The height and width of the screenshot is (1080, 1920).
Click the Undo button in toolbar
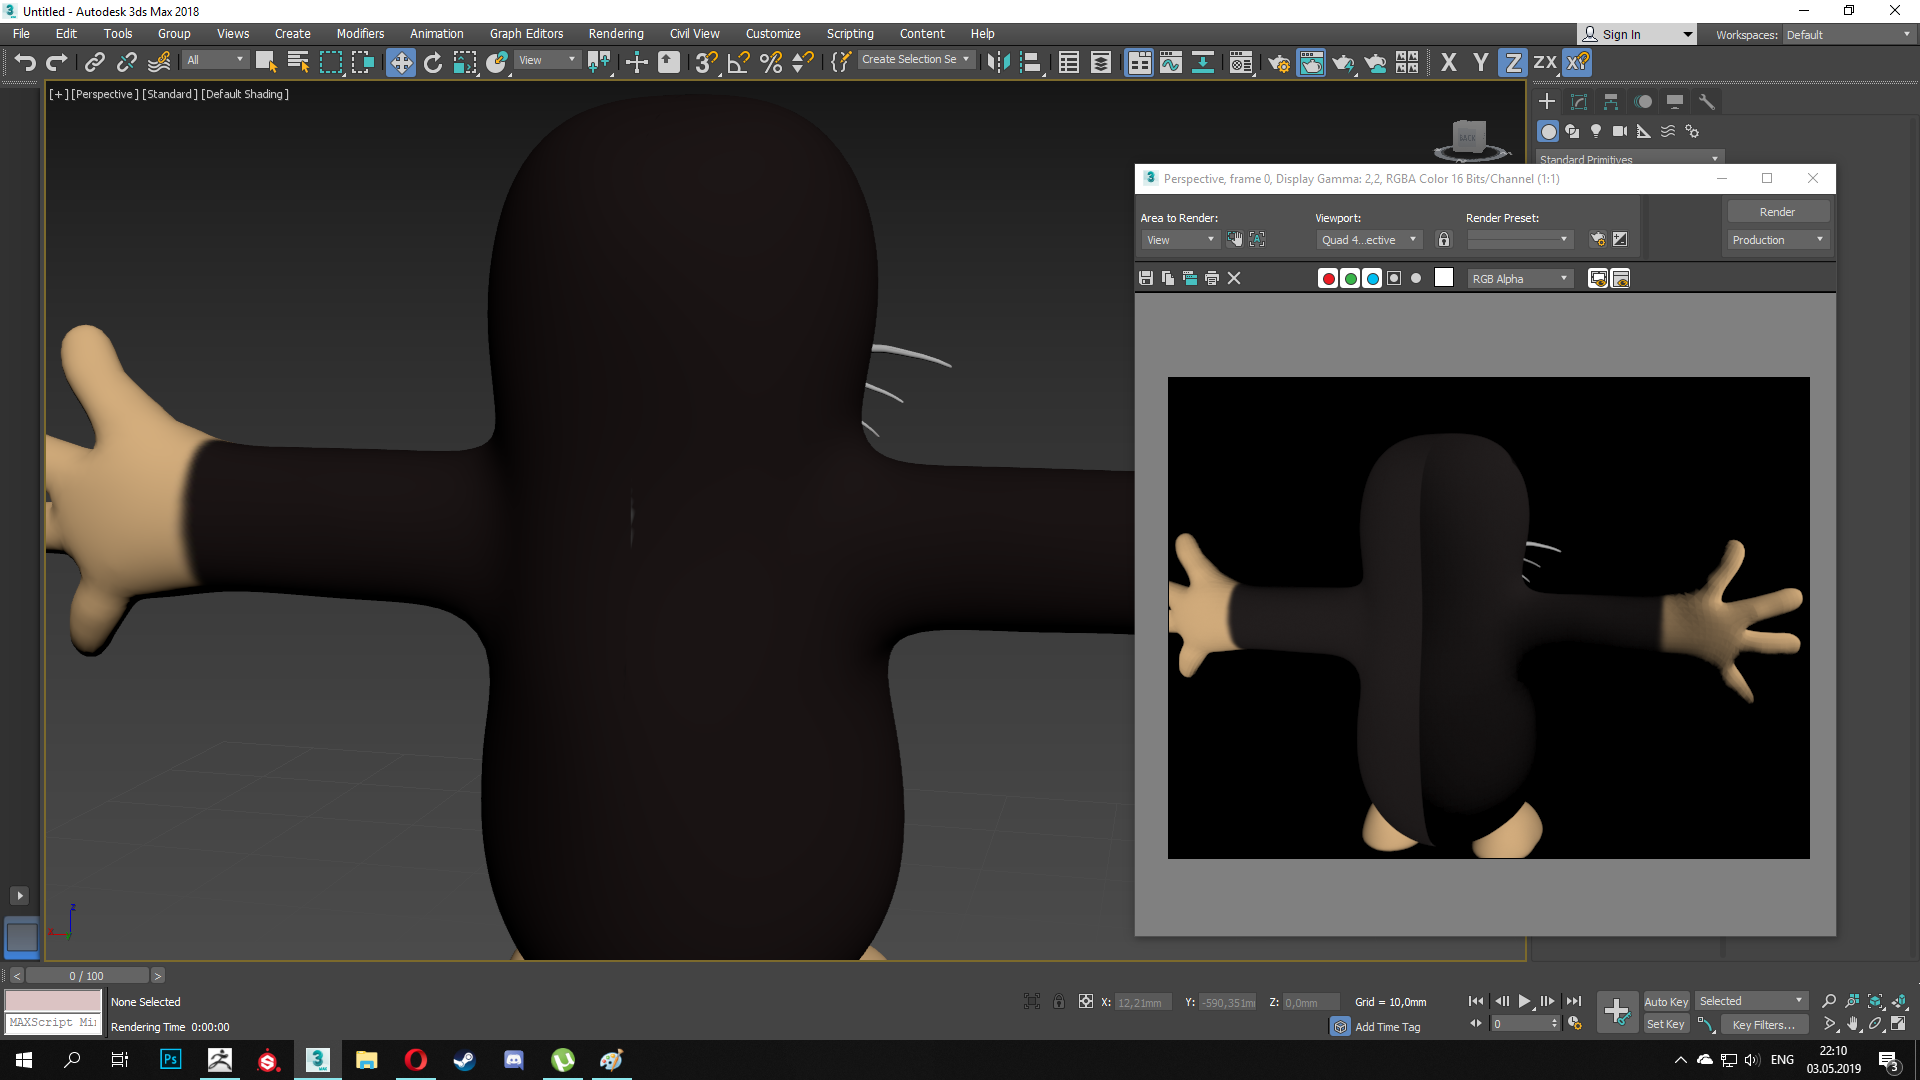(25, 62)
